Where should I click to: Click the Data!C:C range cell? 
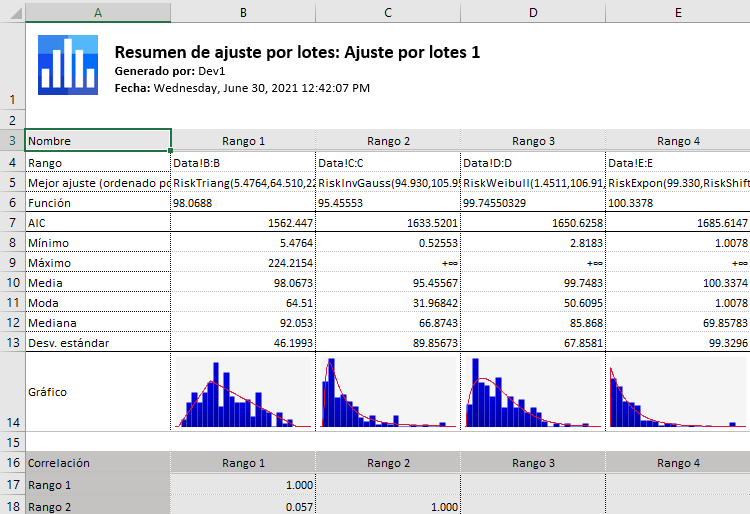pos(388,162)
